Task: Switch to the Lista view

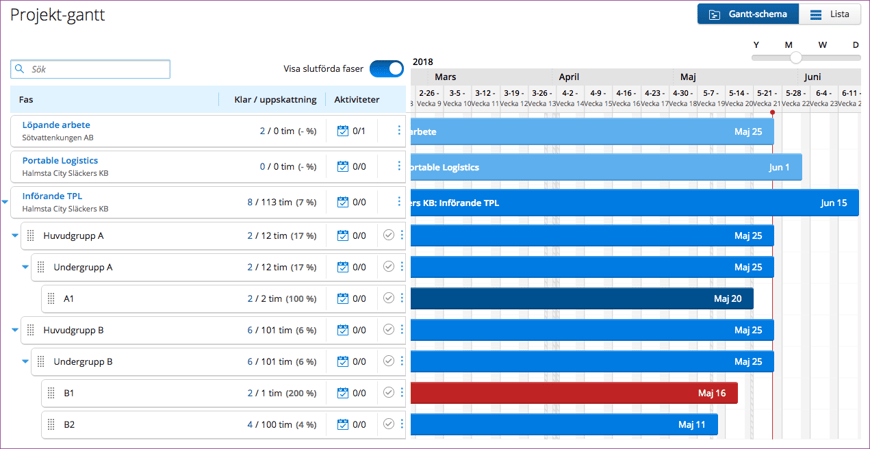Action: 830,15
